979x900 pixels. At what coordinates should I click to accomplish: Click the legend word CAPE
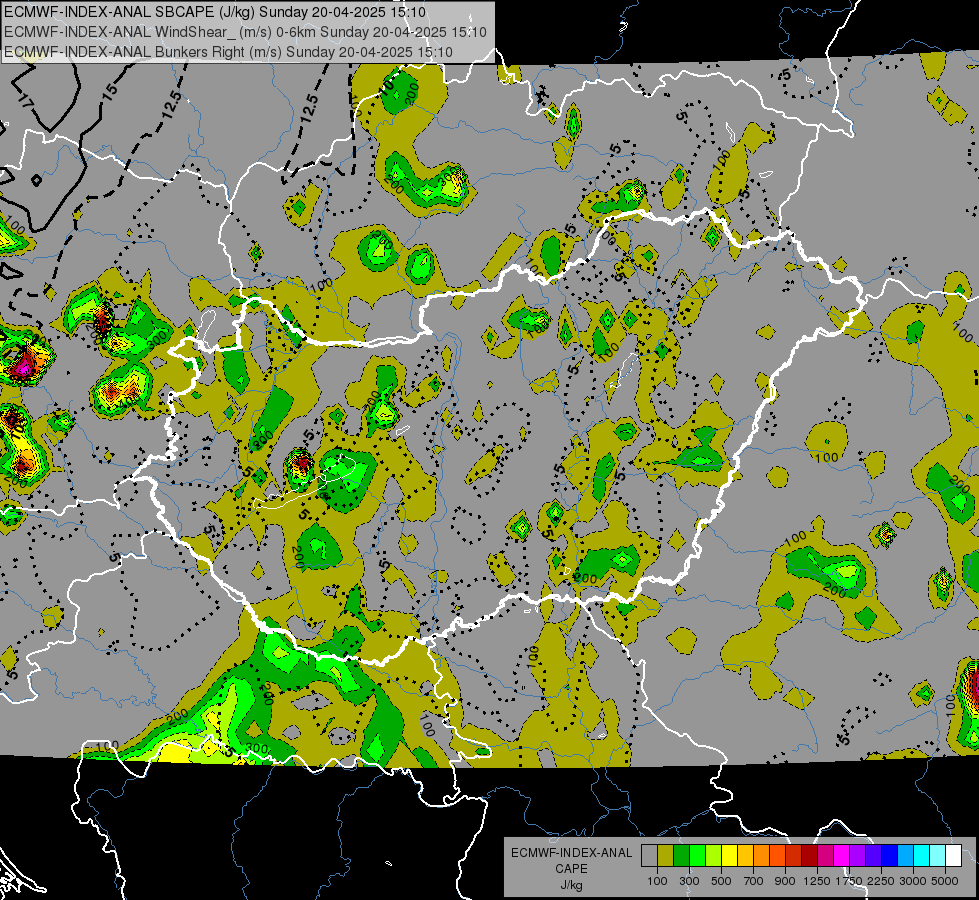tap(571, 869)
